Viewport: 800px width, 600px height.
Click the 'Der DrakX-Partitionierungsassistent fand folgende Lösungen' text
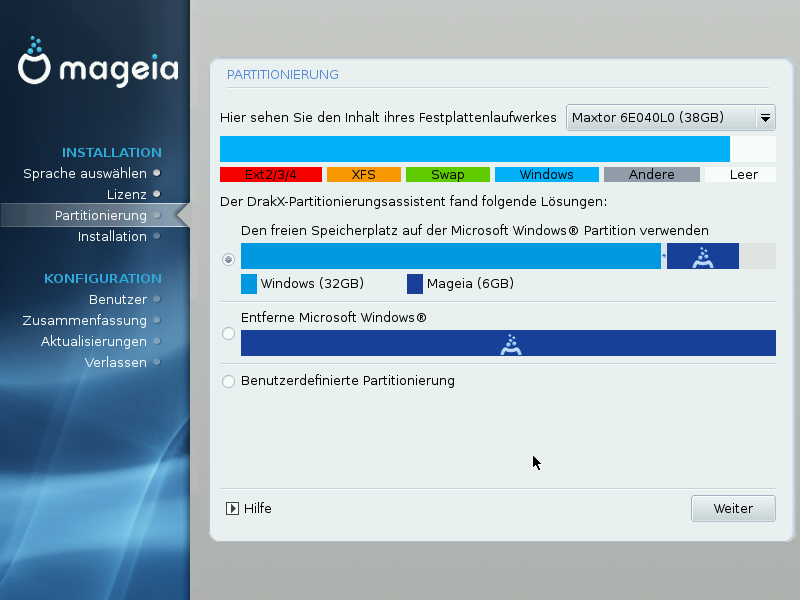point(414,202)
